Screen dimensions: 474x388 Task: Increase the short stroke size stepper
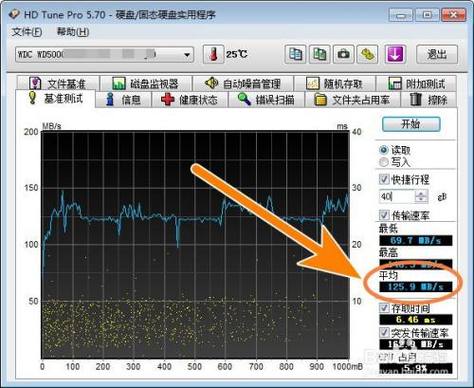pos(421,193)
